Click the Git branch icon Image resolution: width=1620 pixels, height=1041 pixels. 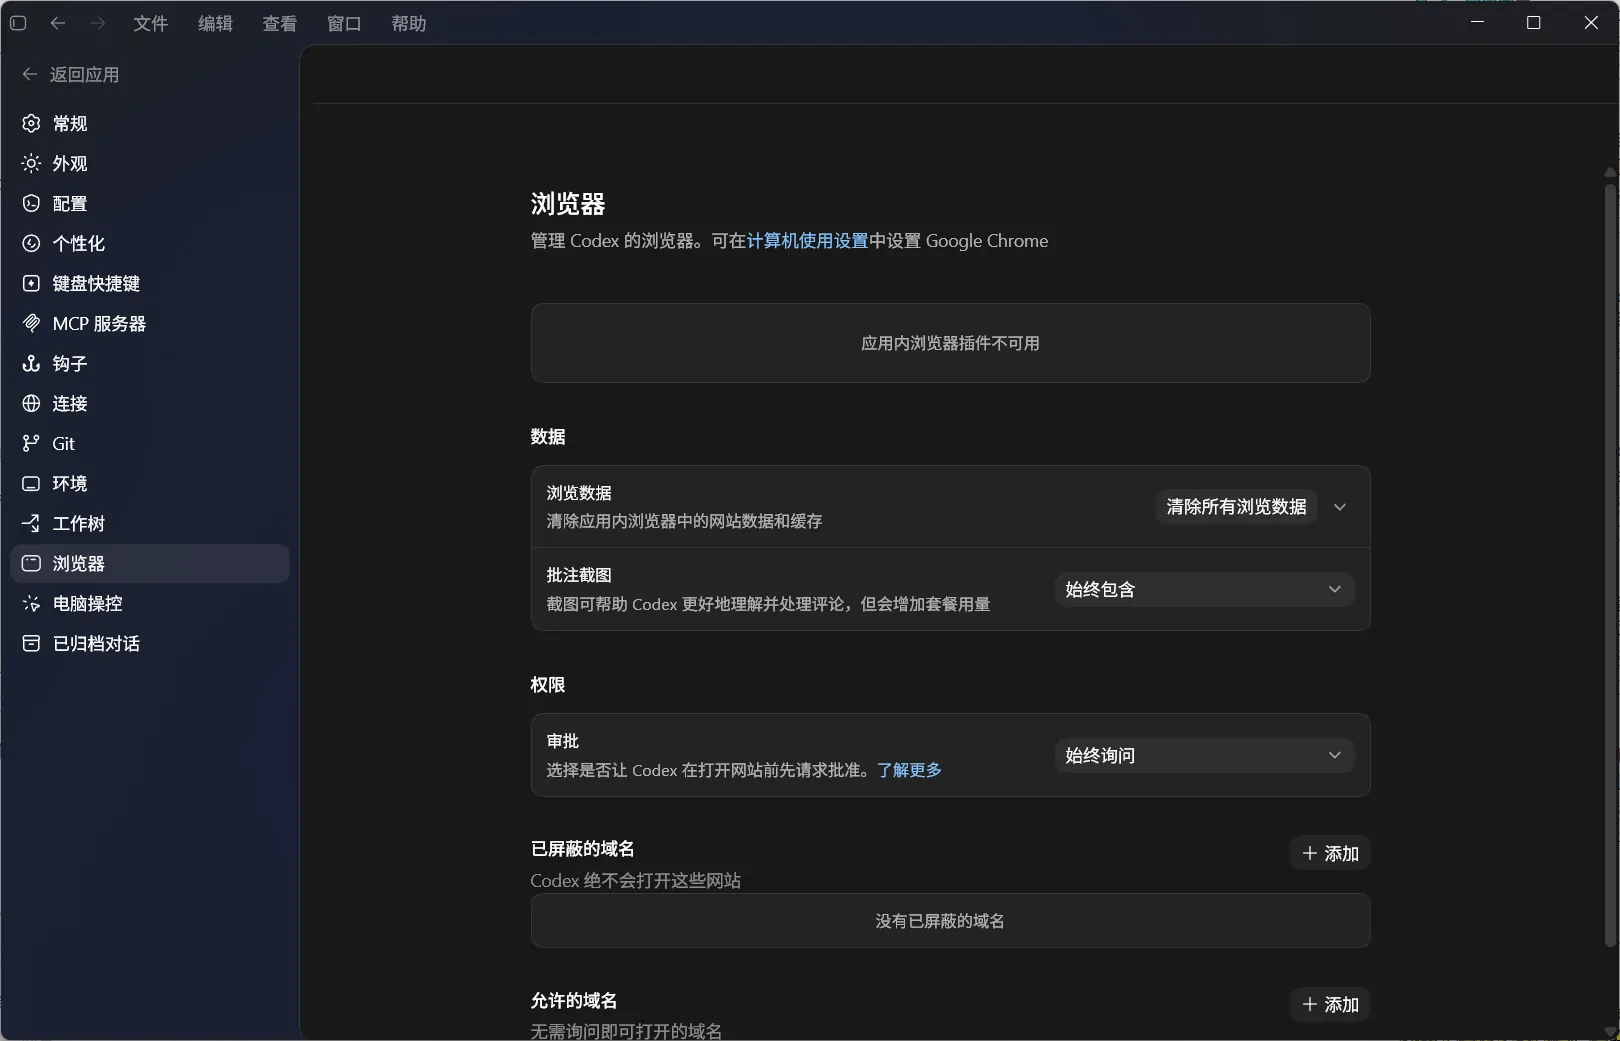pos(31,443)
